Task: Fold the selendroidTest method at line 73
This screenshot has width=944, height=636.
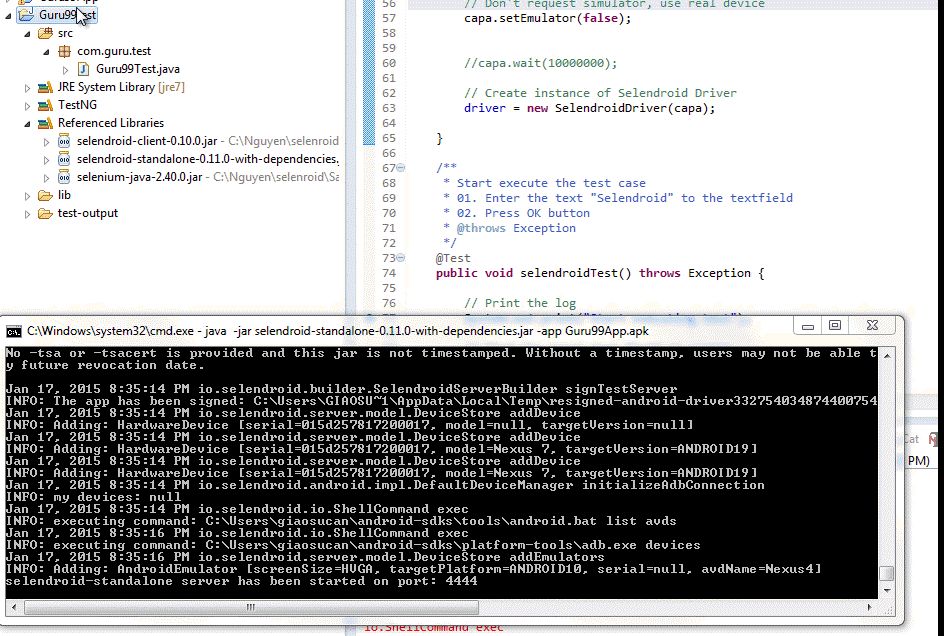Action: tap(401, 258)
